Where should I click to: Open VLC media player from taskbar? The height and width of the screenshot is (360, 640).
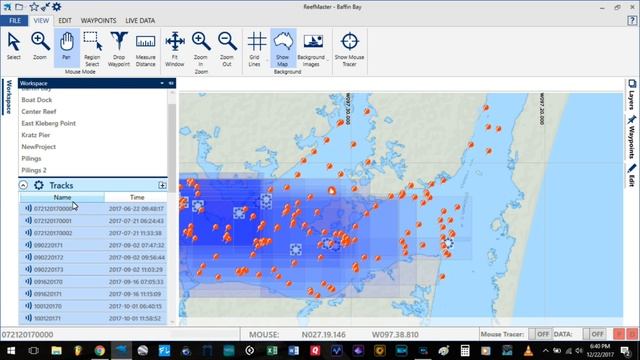(x=528, y=351)
